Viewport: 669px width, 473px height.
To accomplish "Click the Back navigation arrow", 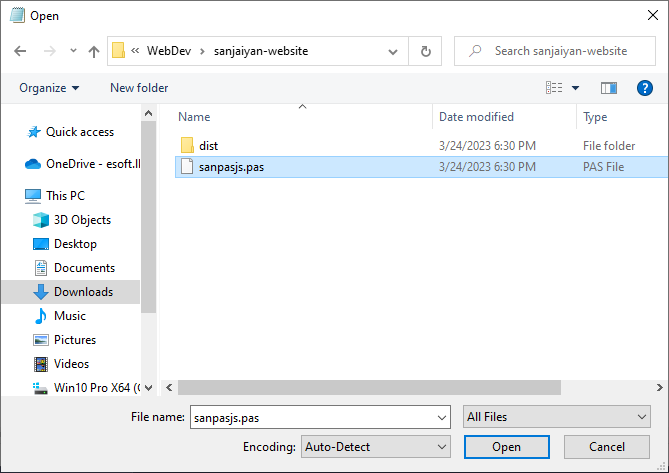I will click(x=20, y=51).
